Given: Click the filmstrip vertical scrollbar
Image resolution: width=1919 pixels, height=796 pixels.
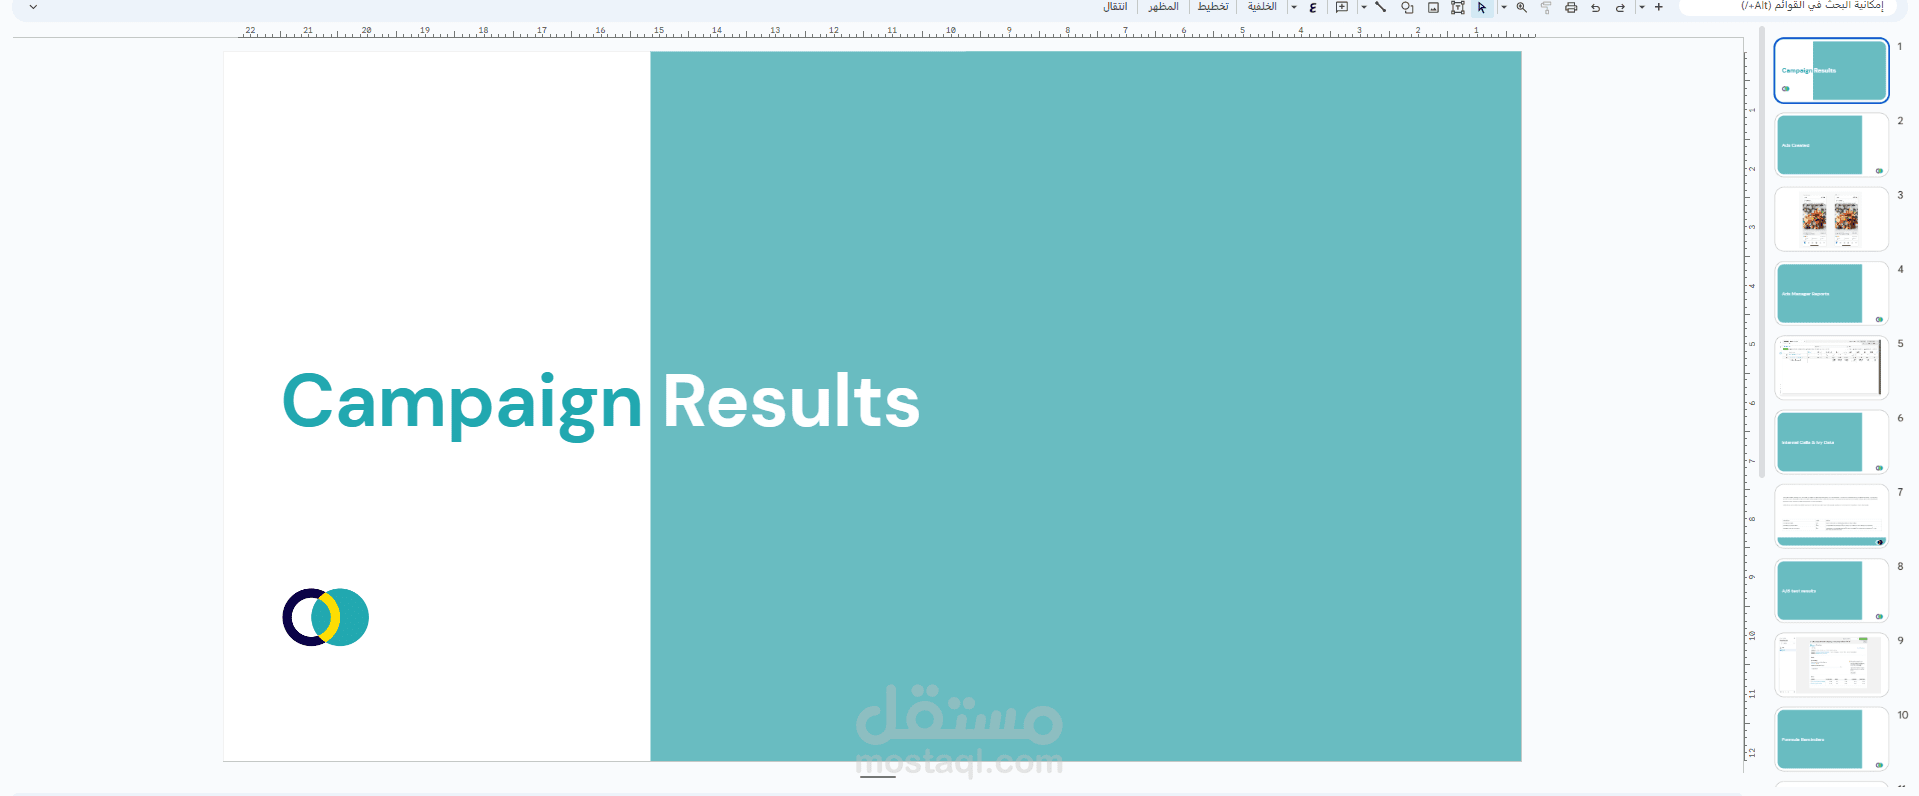Looking at the screenshot, I should click(1761, 250).
